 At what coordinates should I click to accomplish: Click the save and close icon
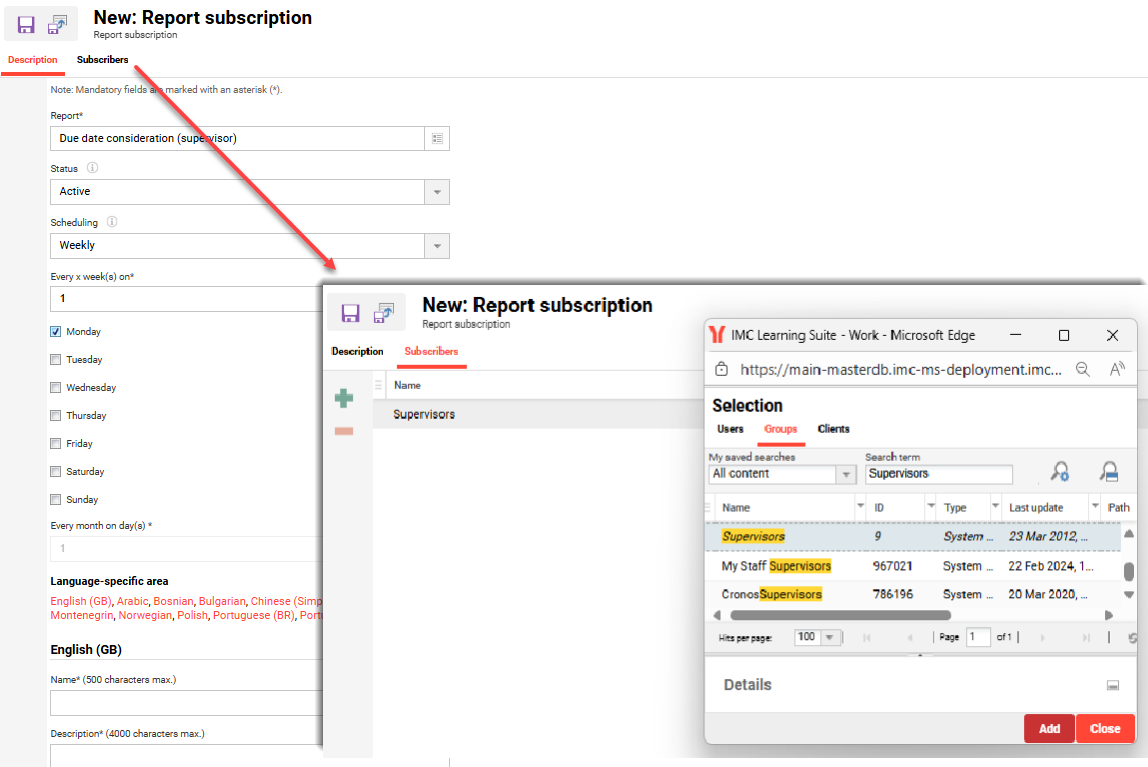tap(57, 23)
